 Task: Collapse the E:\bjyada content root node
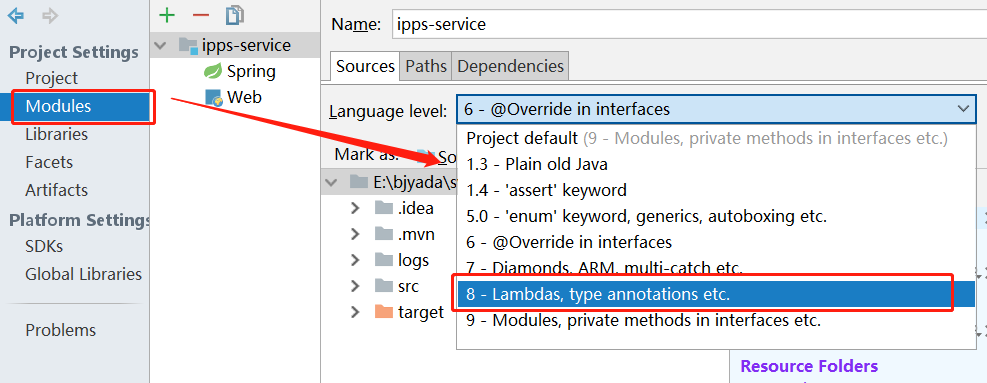[331, 182]
